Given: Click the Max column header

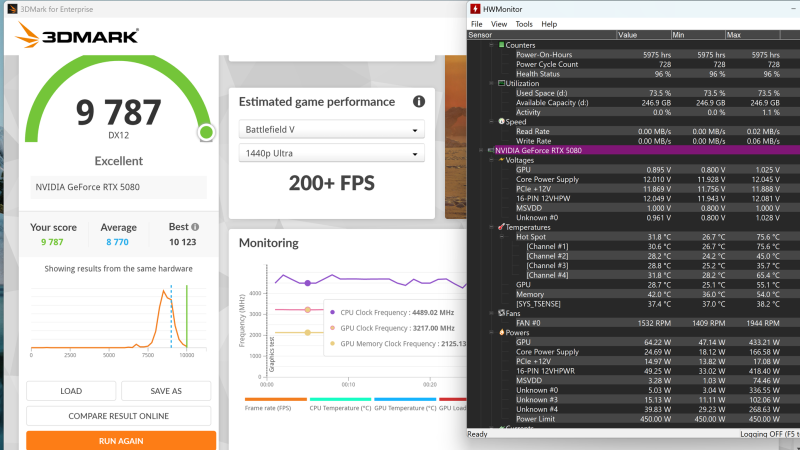Looking at the screenshot, I should point(753,35).
